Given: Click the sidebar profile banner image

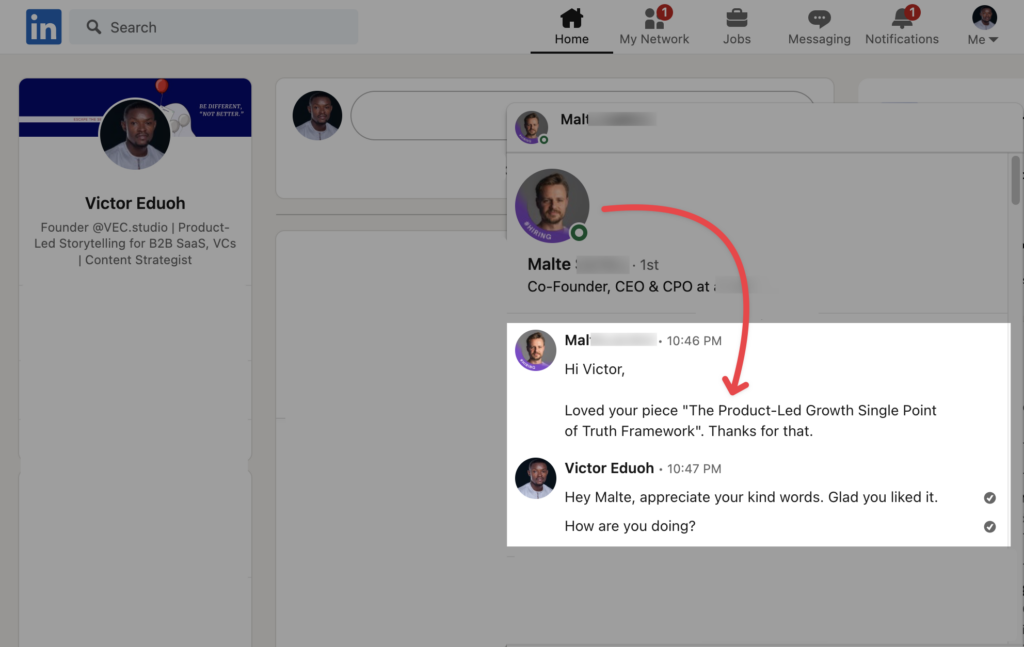Looking at the screenshot, I should (x=135, y=108).
